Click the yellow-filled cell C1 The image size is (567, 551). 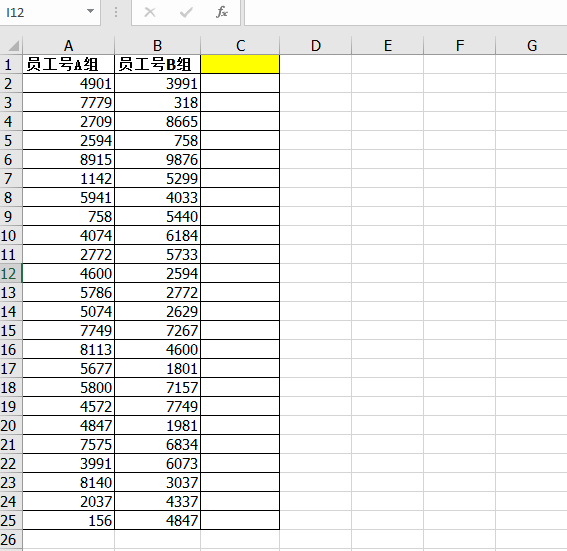240,64
